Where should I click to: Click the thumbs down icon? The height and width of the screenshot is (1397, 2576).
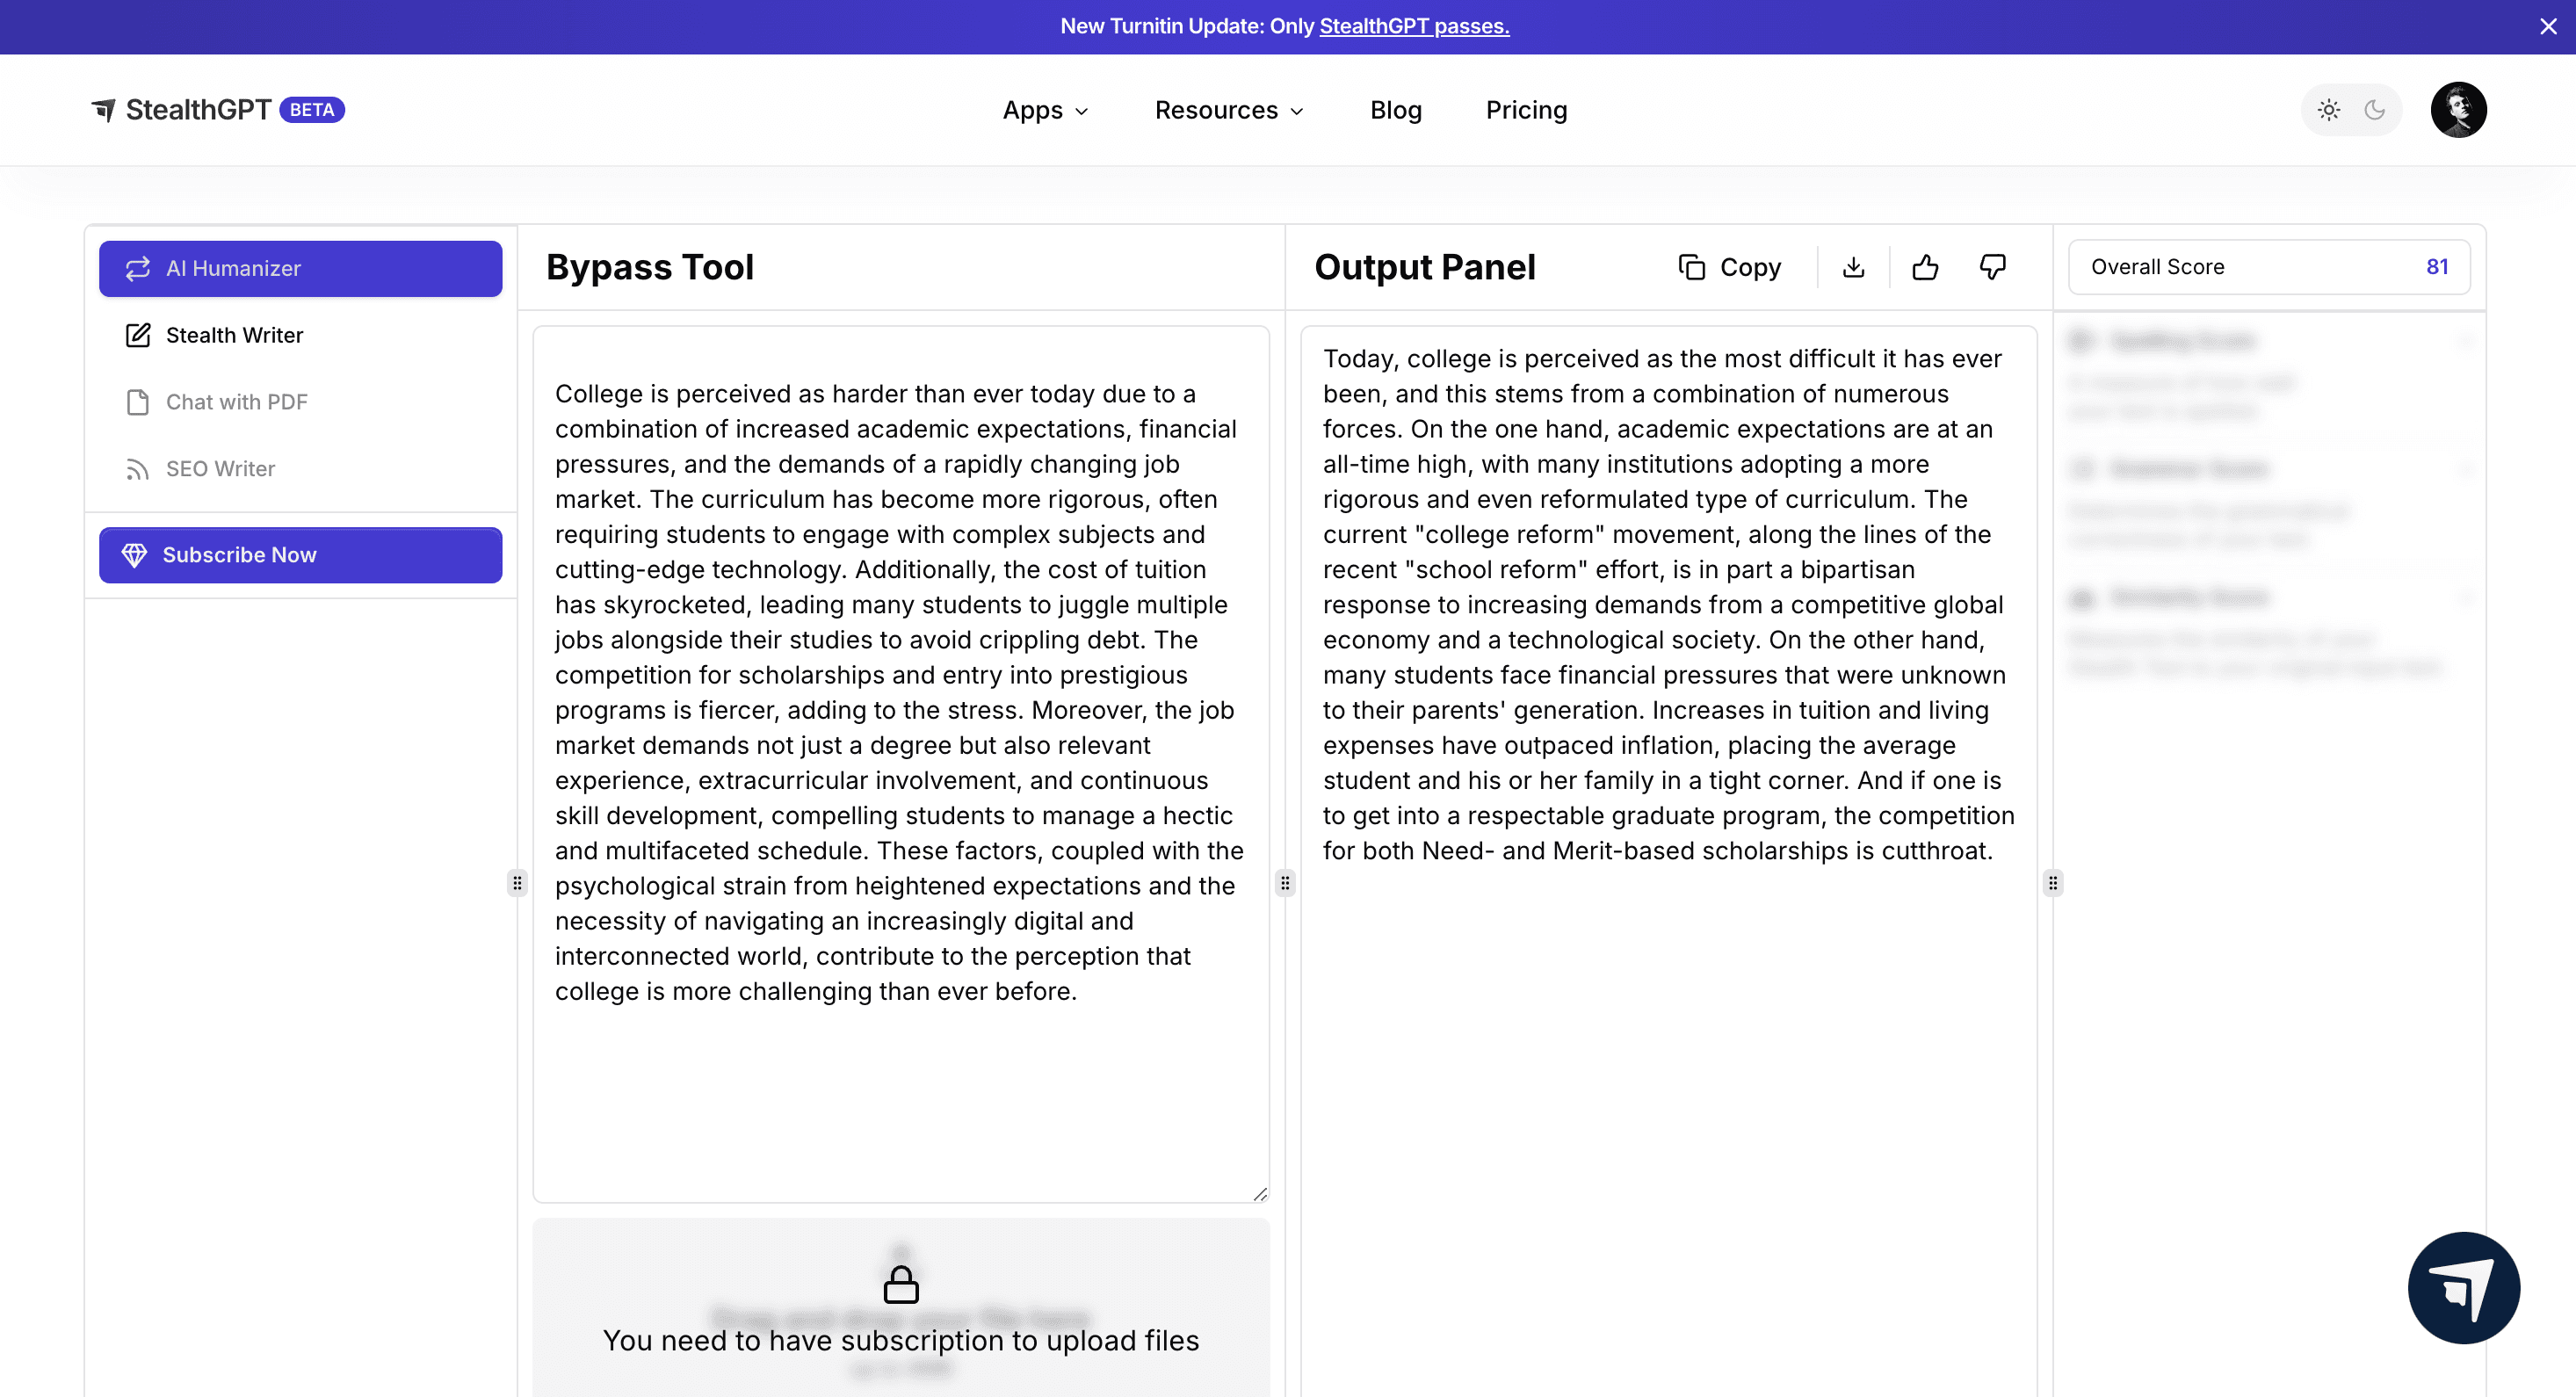(1992, 267)
